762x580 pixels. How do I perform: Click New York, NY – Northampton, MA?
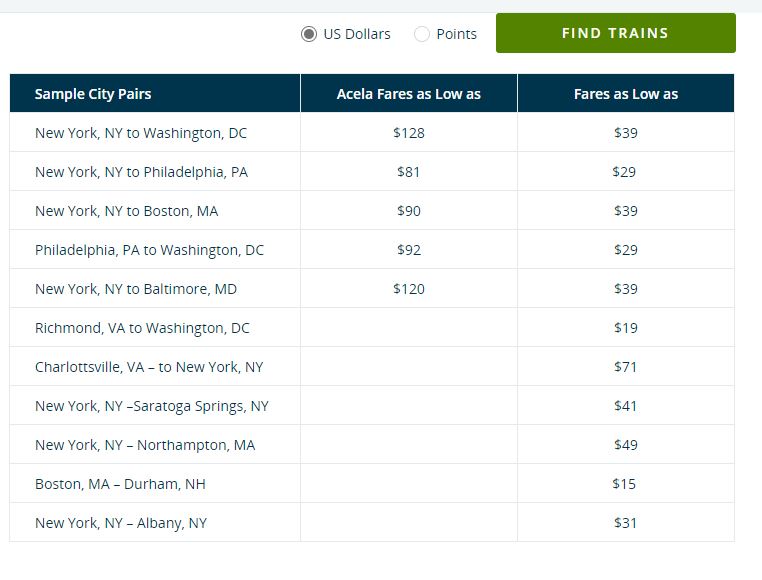click(x=145, y=445)
